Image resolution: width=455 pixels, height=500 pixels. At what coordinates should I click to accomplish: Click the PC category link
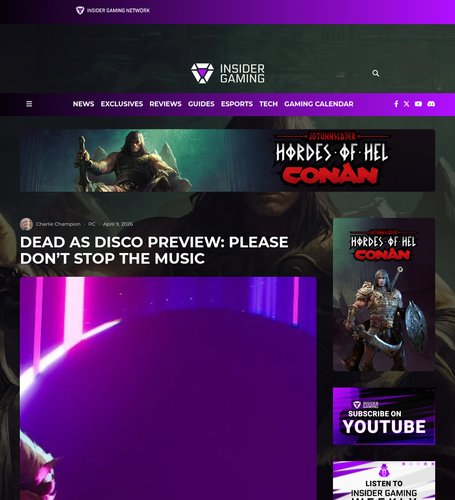92,224
